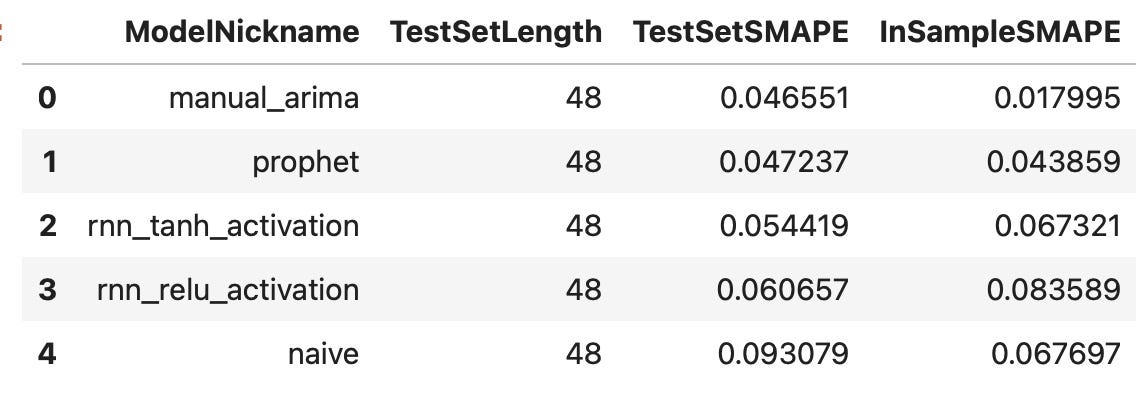Click test SMAPE value 0.054419
Viewport: 1148px width, 400px height.
tap(784, 226)
